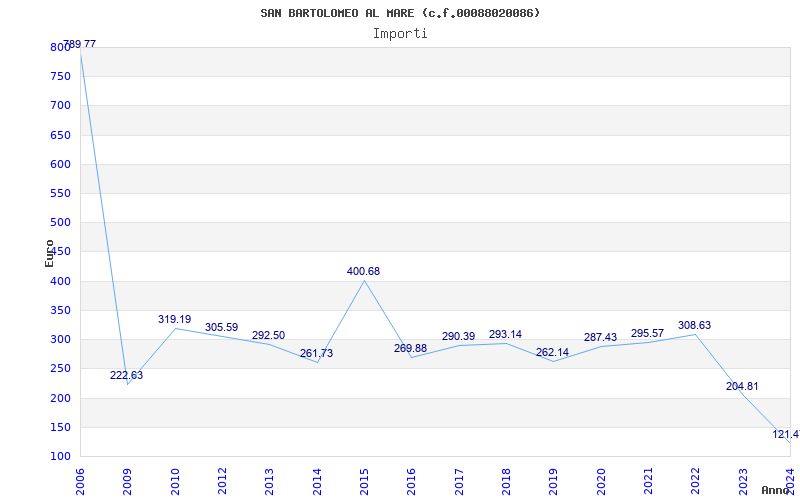Select the 121.4 data label
The image size is (800, 500).
(786, 435)
